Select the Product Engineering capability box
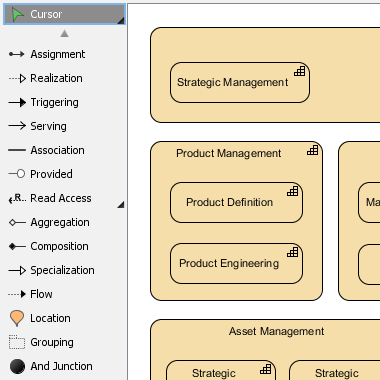 (x=236, y=264)
